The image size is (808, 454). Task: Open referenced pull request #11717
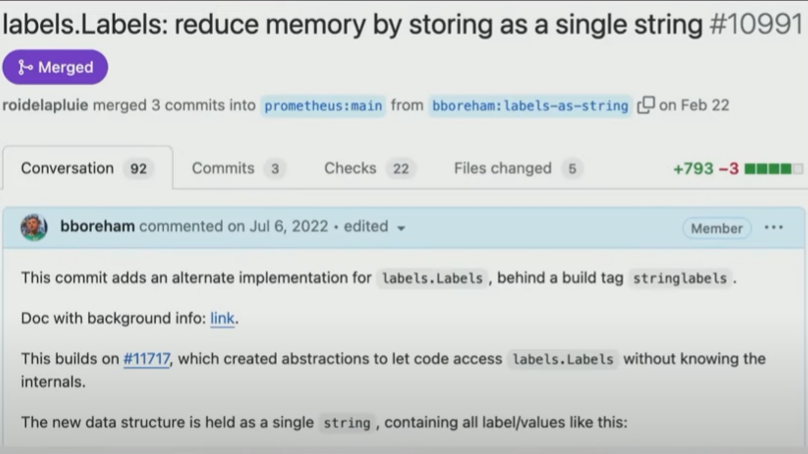click(x=147, y=359)
